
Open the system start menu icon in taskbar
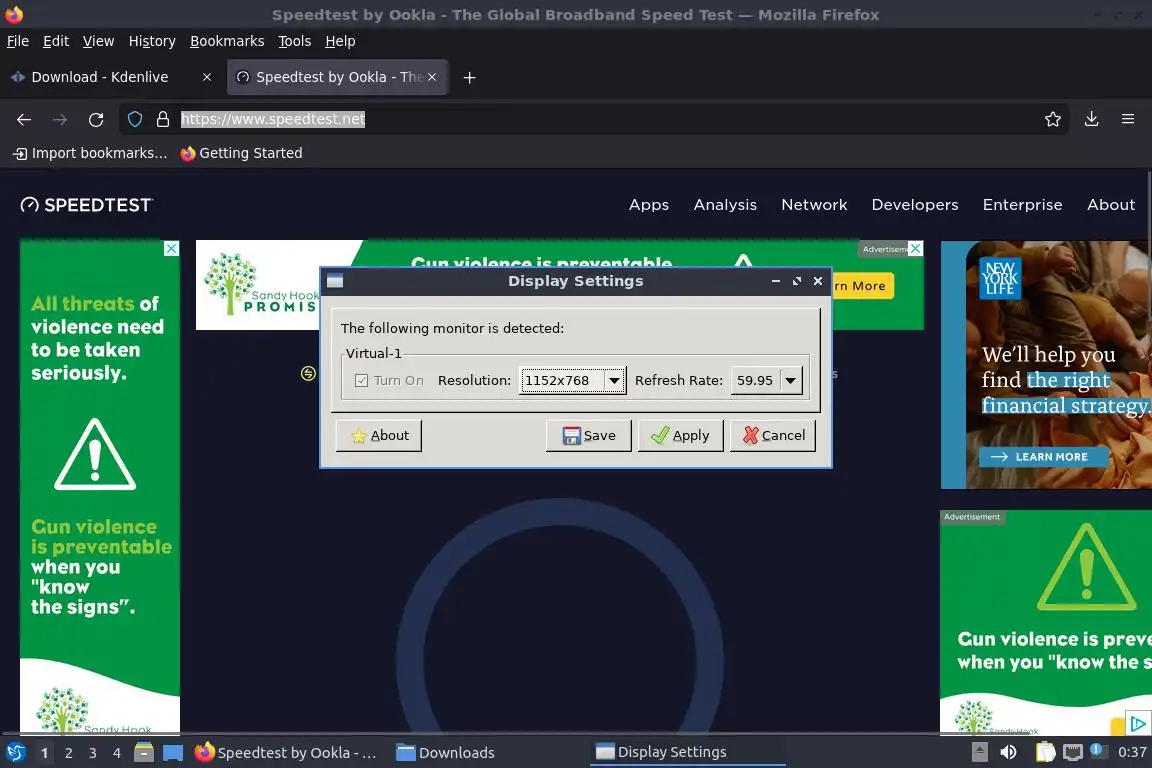pos(15,753)
